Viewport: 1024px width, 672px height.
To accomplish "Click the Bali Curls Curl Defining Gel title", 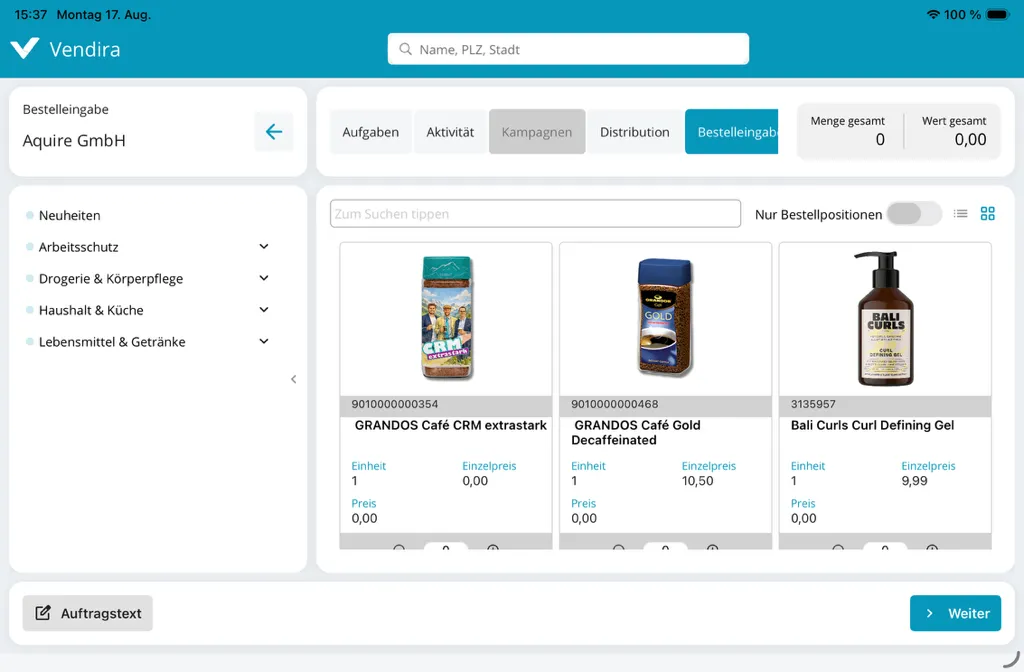I will [x=872, y=425].
